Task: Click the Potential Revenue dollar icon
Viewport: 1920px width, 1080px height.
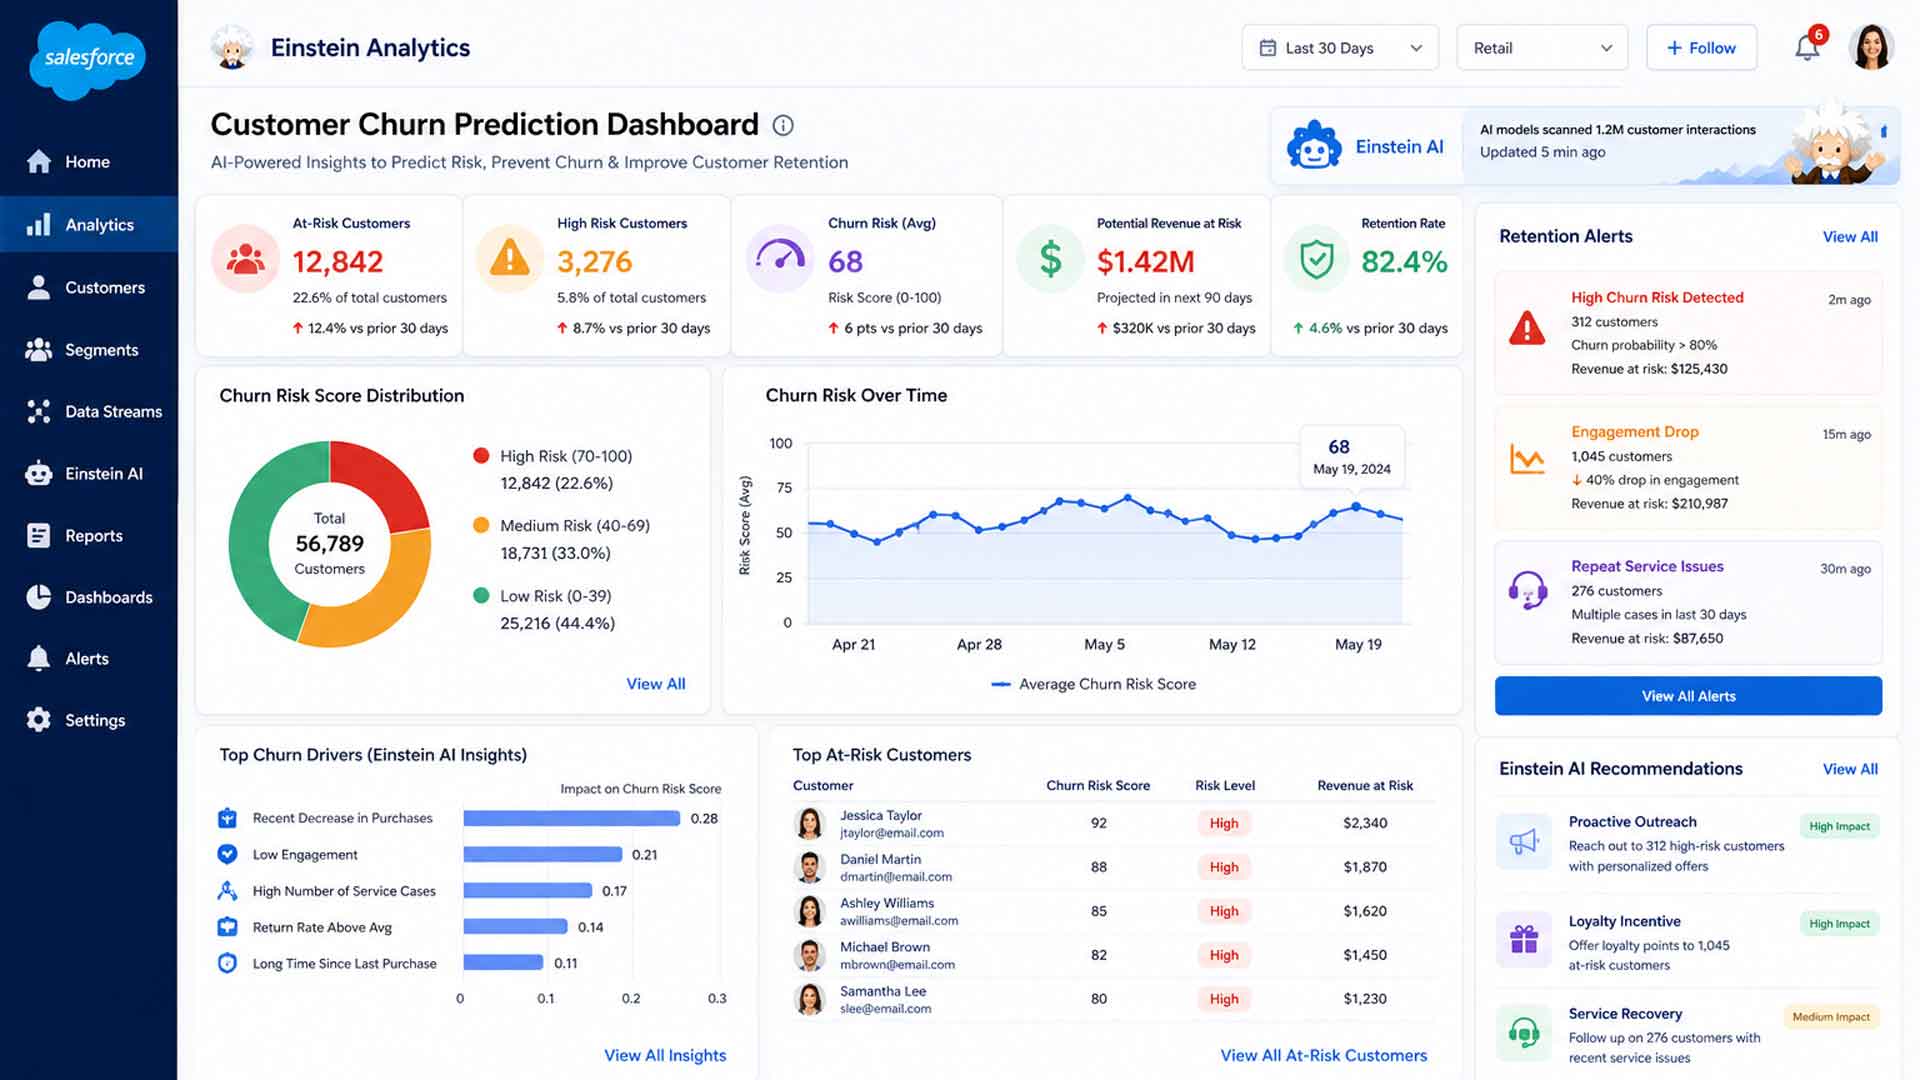Action: (1050, 259)
